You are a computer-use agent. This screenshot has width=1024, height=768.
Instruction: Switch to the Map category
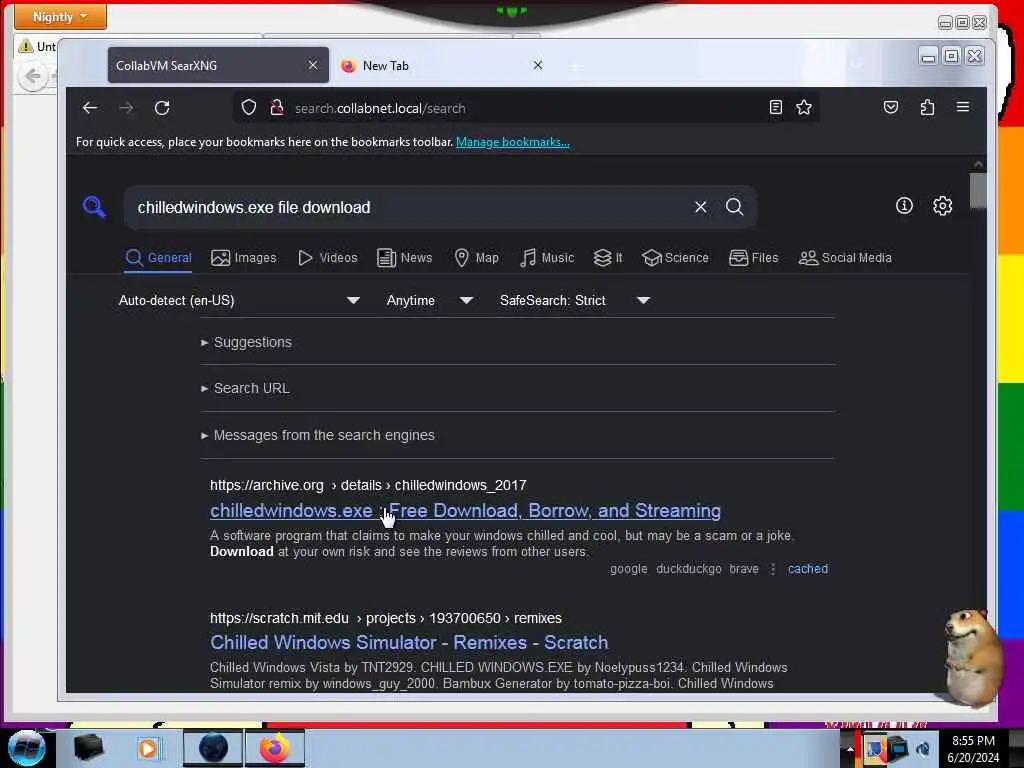coord(476,258)
